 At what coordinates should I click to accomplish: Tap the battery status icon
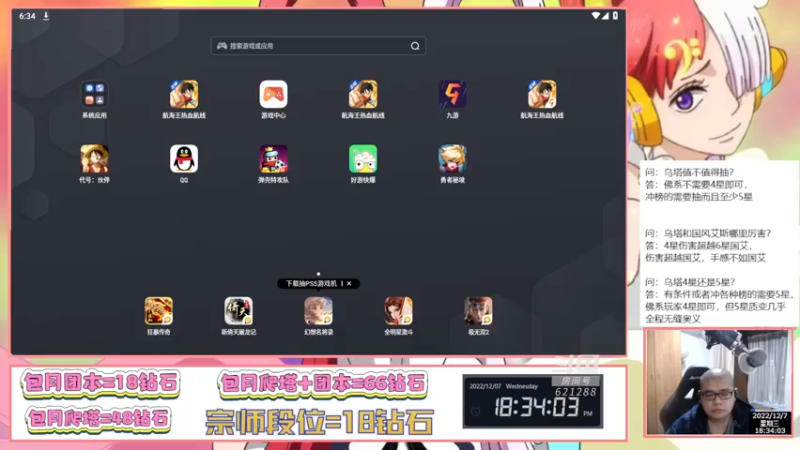point(615,16)
